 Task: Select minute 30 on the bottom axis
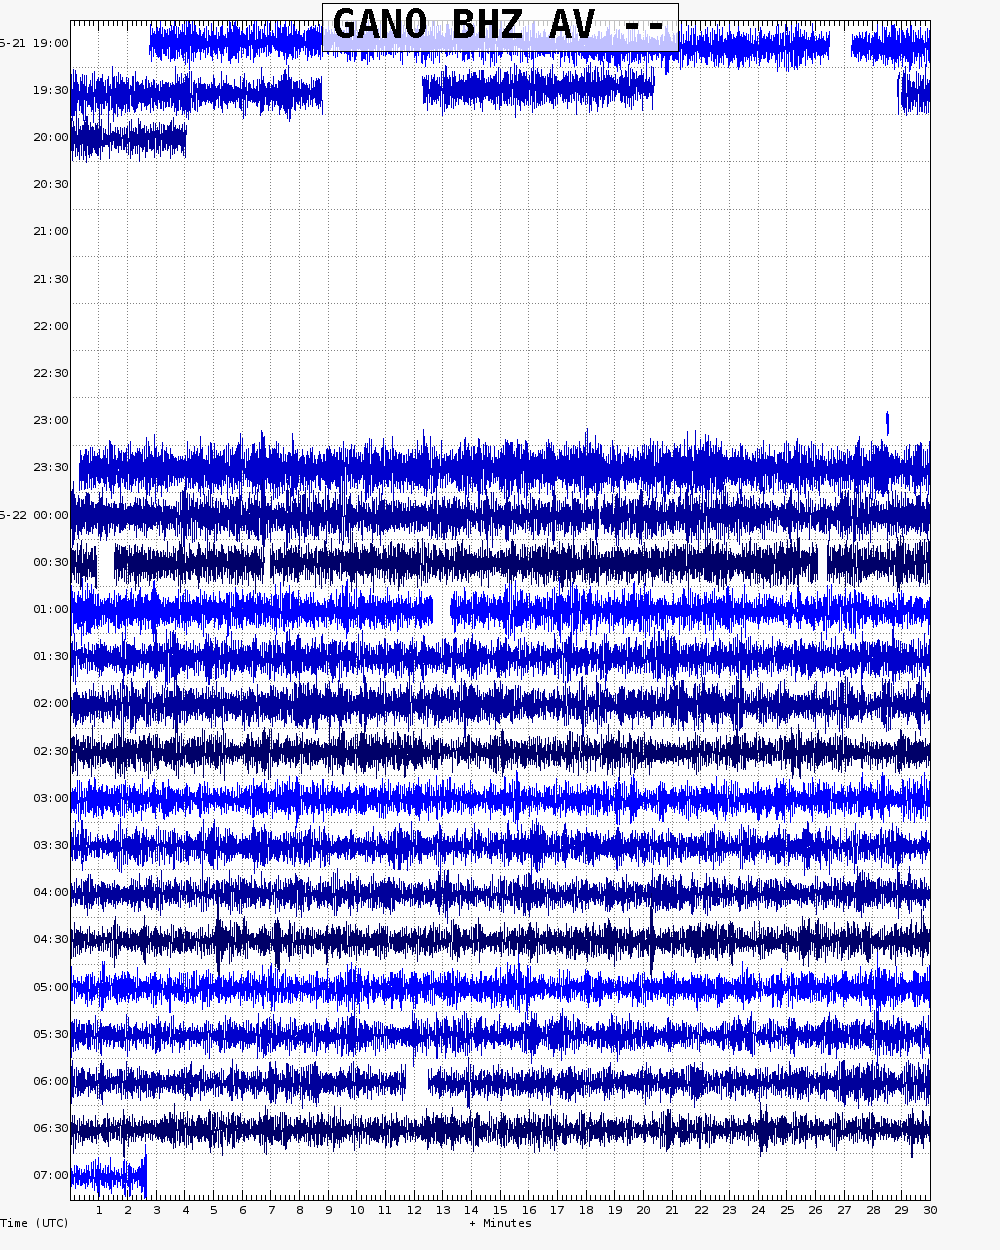pos(929,1210)
